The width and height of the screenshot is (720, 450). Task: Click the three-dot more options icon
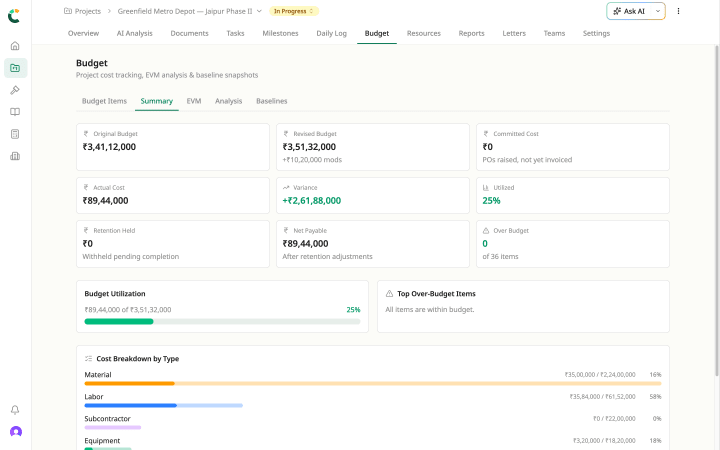(678, 11)
